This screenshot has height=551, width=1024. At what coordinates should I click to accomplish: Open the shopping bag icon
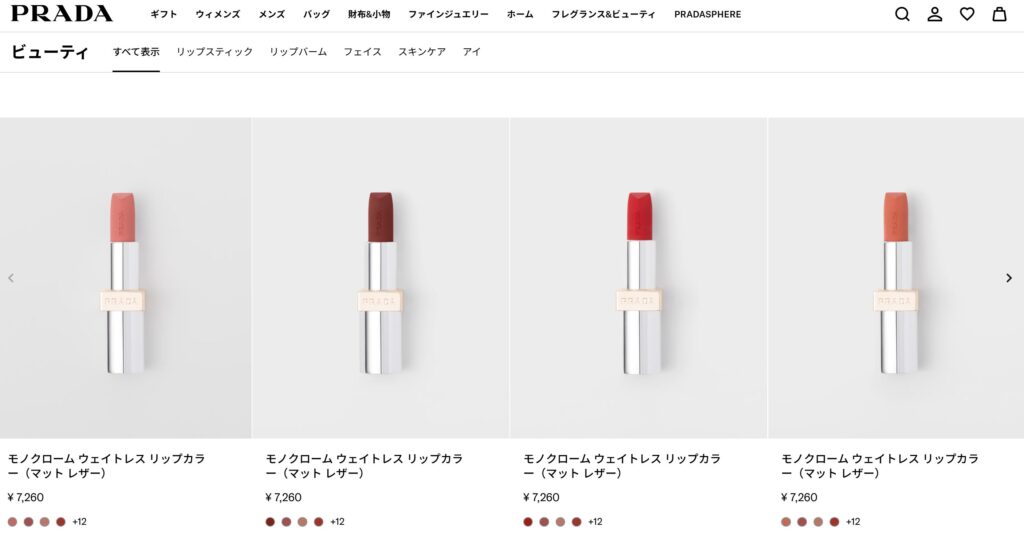coord(999,14)
